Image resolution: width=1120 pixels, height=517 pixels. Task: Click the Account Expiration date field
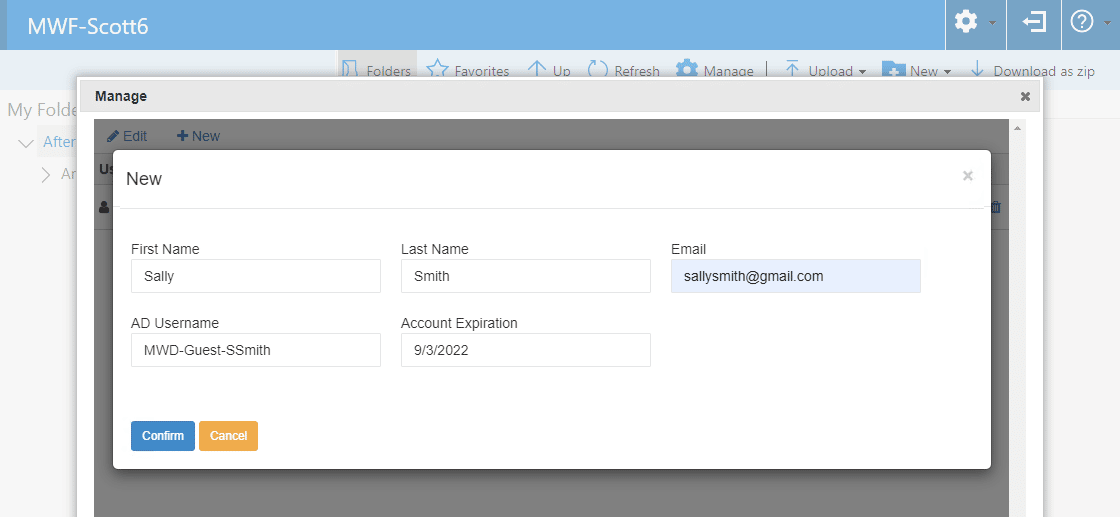[x=525, y=350]
